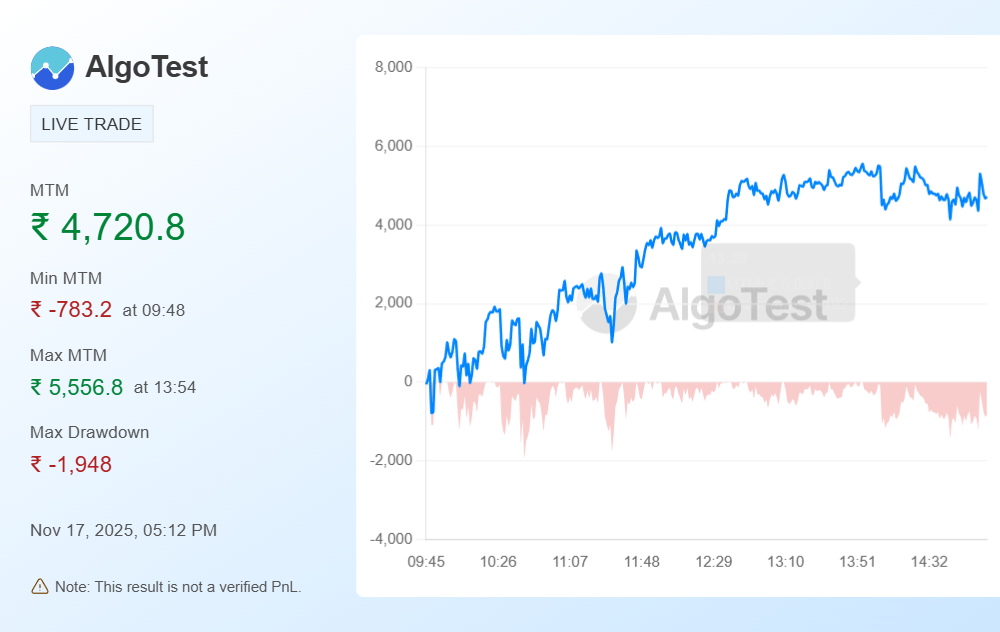Click the 14:32 x-axis time label
Image resolution: width=1000 pixels, height=632 pixels.
(x=929, y=562)
